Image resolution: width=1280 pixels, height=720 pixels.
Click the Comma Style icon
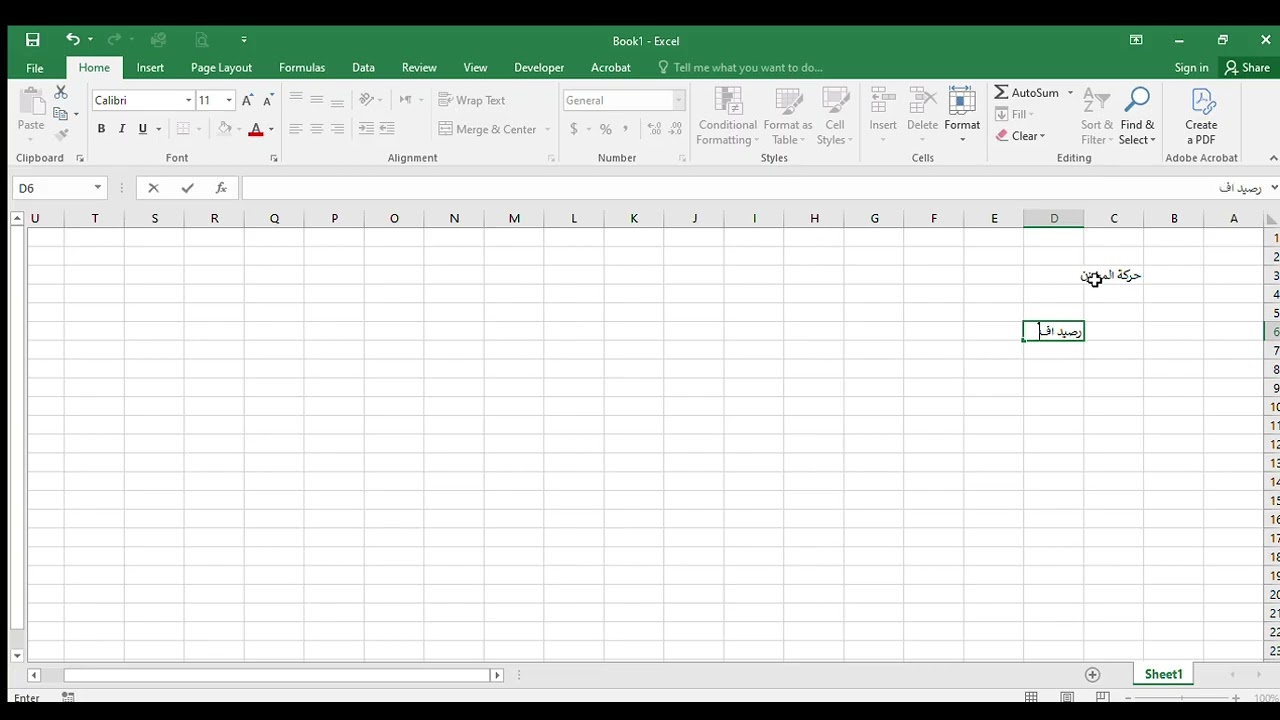pos(626,129)
